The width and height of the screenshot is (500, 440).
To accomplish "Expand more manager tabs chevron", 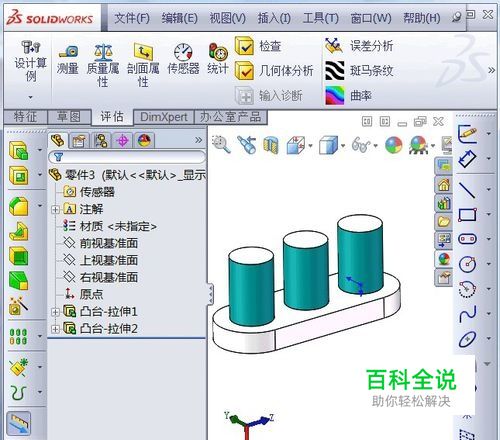I will 199,140.
